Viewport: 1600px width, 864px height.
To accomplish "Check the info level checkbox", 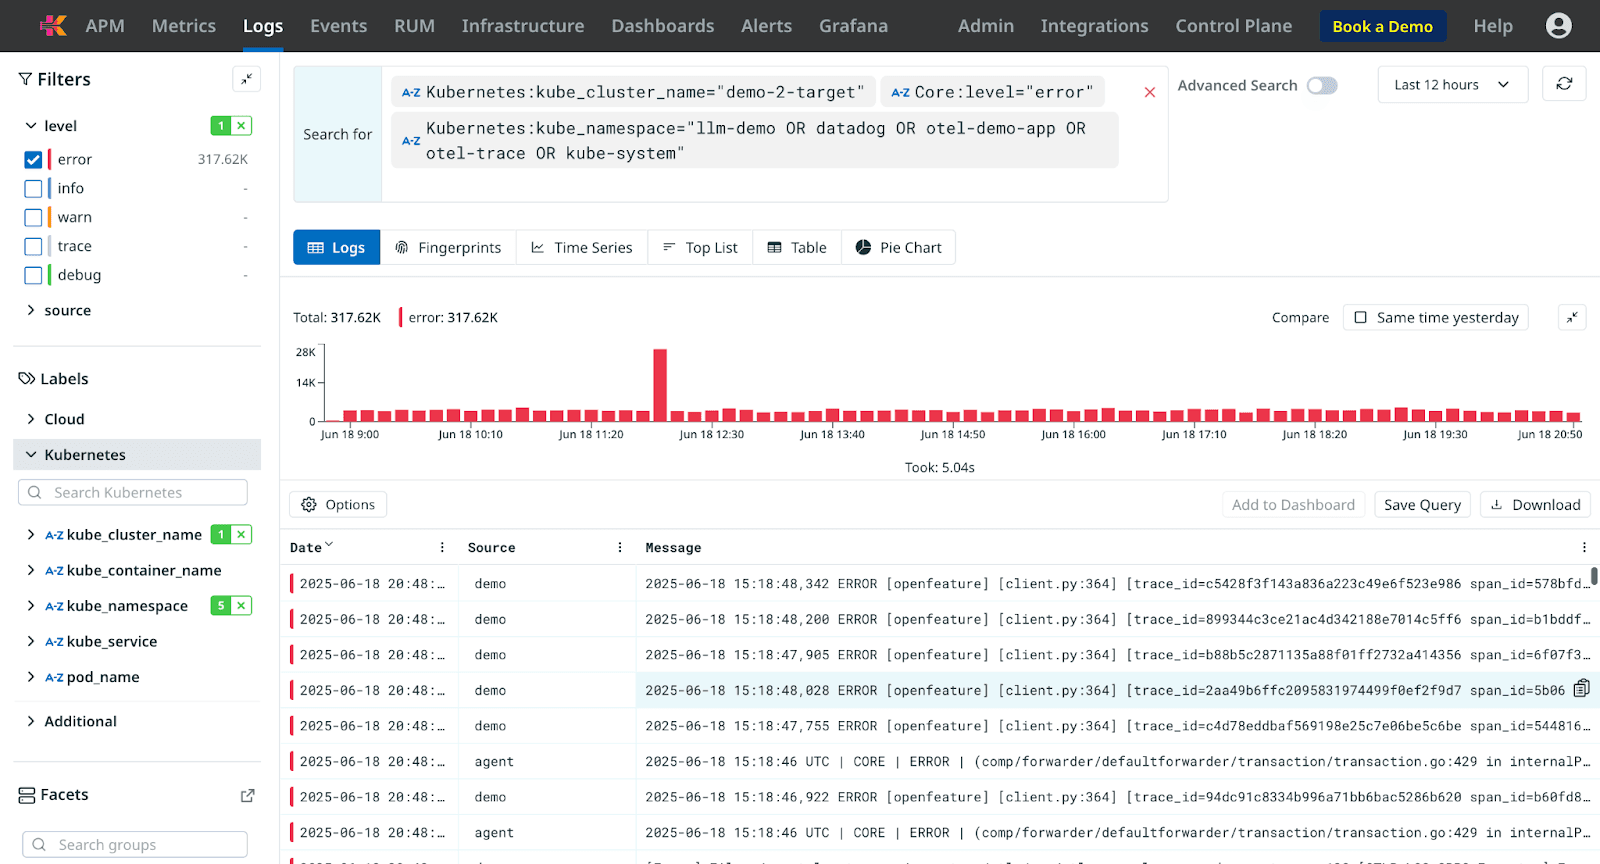I will 33,189.
